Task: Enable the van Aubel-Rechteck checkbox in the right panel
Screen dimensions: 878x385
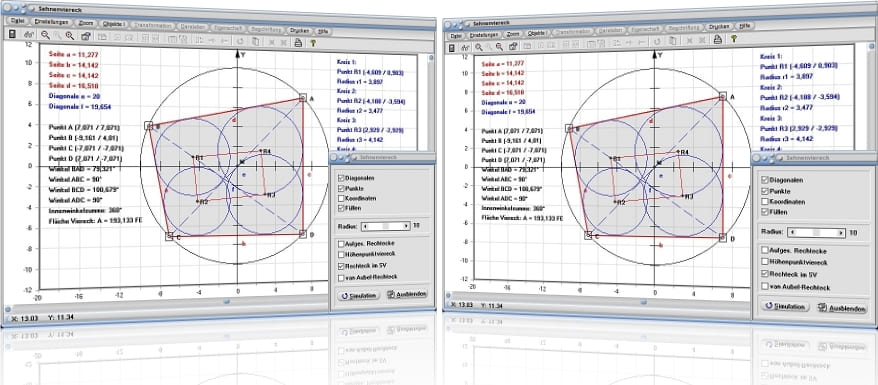Action: (x=765, y=287)
